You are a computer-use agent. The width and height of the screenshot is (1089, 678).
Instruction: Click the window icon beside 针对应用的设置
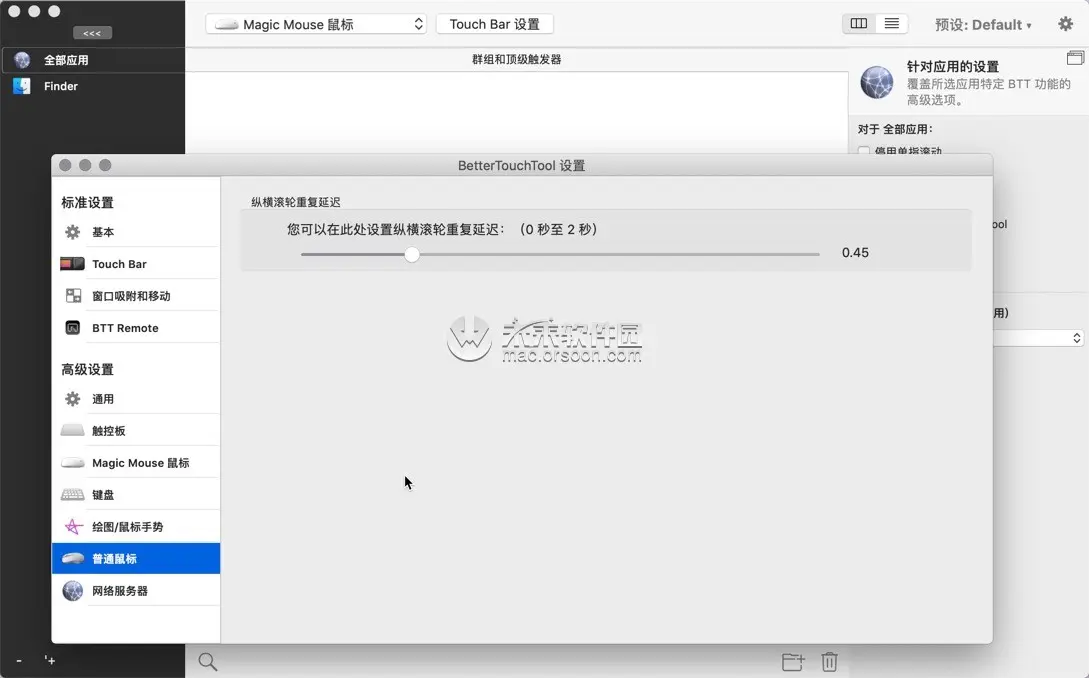coord(1075,58)
